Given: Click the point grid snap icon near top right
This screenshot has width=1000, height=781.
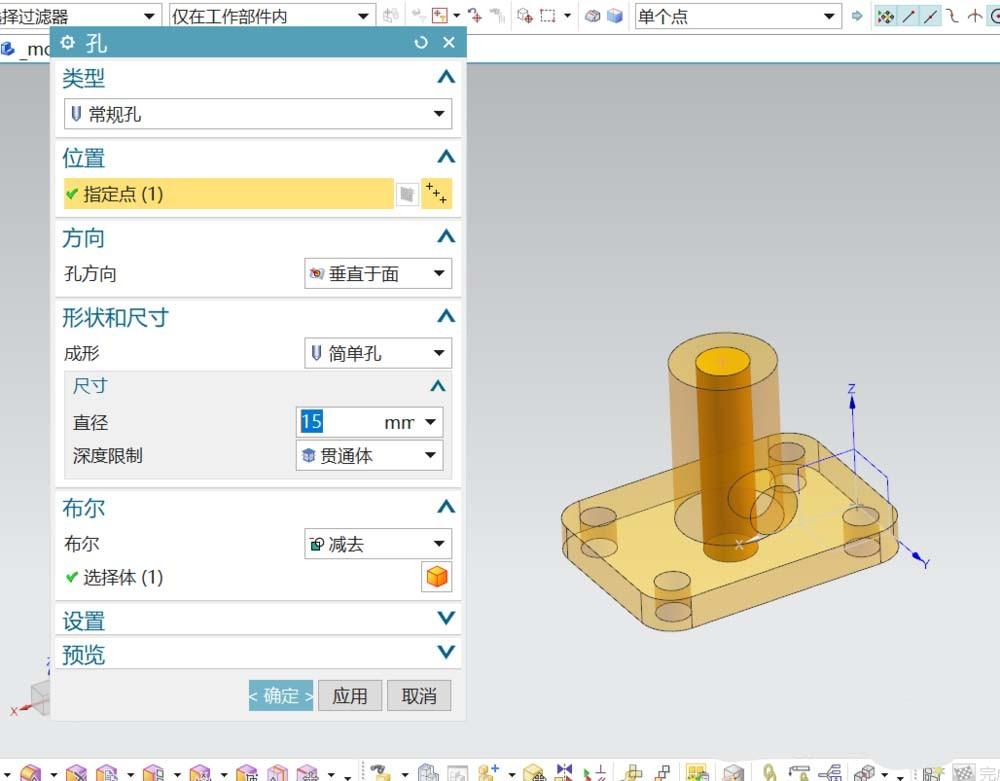Looking at the screenshot, I should [x=887, y=15].
